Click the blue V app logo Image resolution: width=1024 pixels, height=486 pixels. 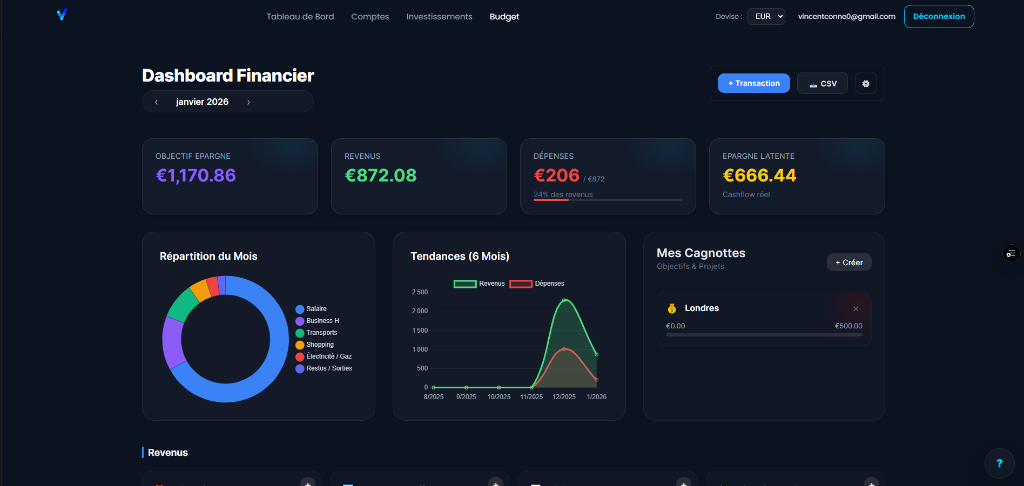[62, 15]
